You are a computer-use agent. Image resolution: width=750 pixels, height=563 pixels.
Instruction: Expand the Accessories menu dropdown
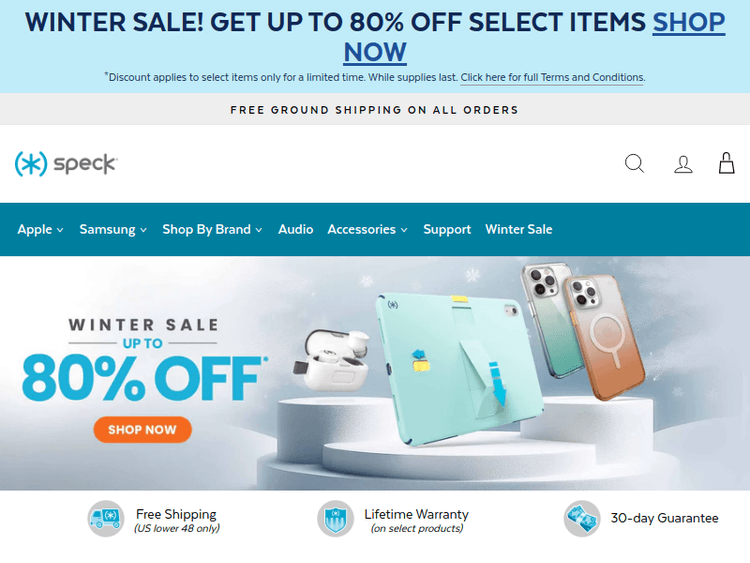click(367, 230)
